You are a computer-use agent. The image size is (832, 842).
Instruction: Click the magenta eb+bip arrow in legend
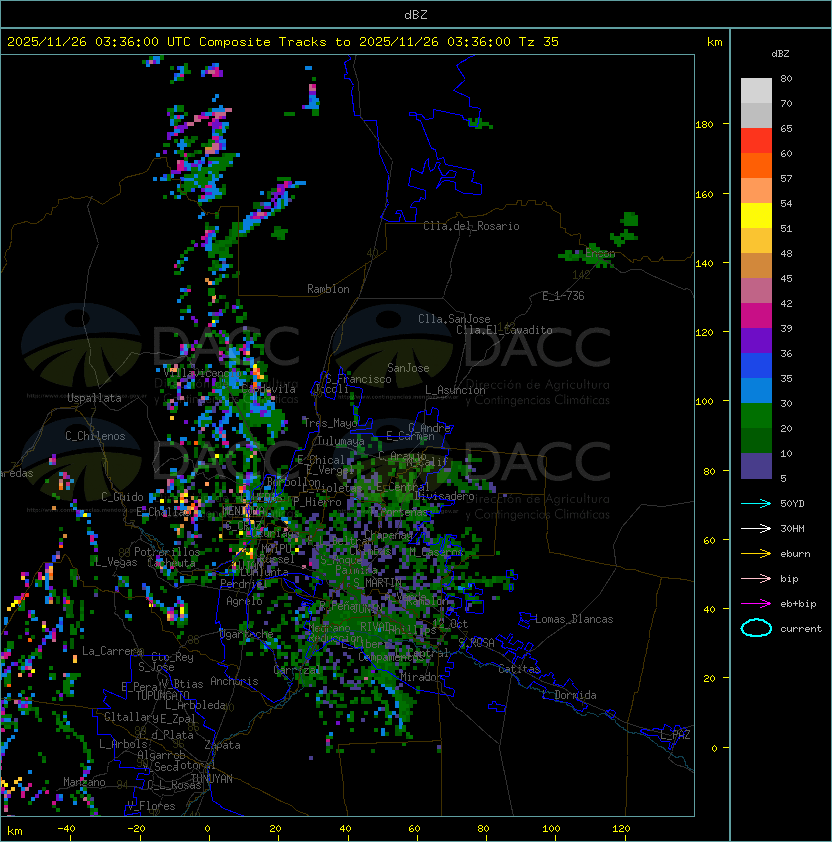pos(756,604)
